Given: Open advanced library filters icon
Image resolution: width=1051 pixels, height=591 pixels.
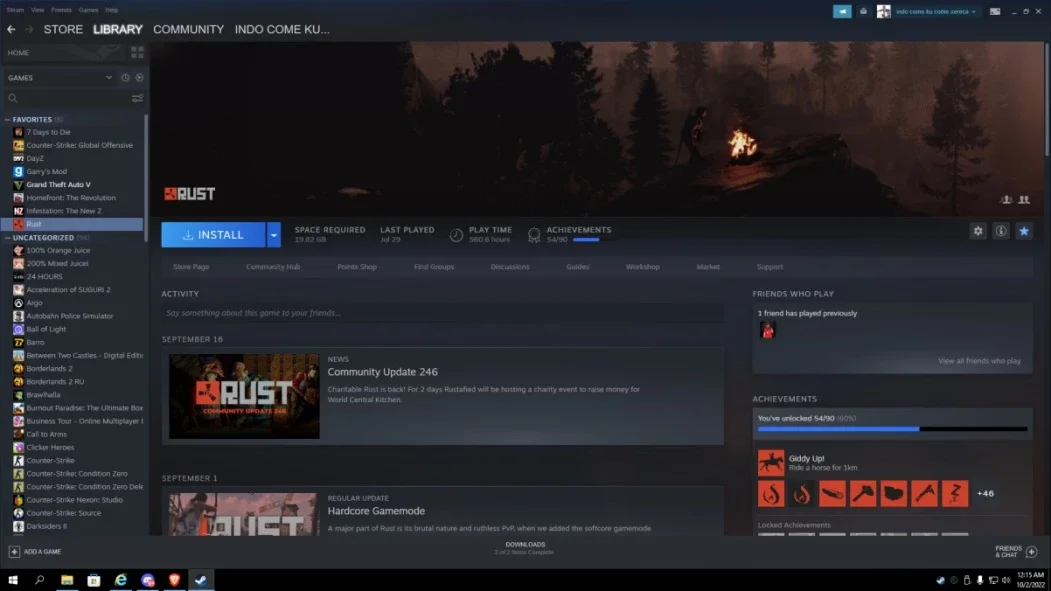Looking at the screenshot, I should point(137,98).
